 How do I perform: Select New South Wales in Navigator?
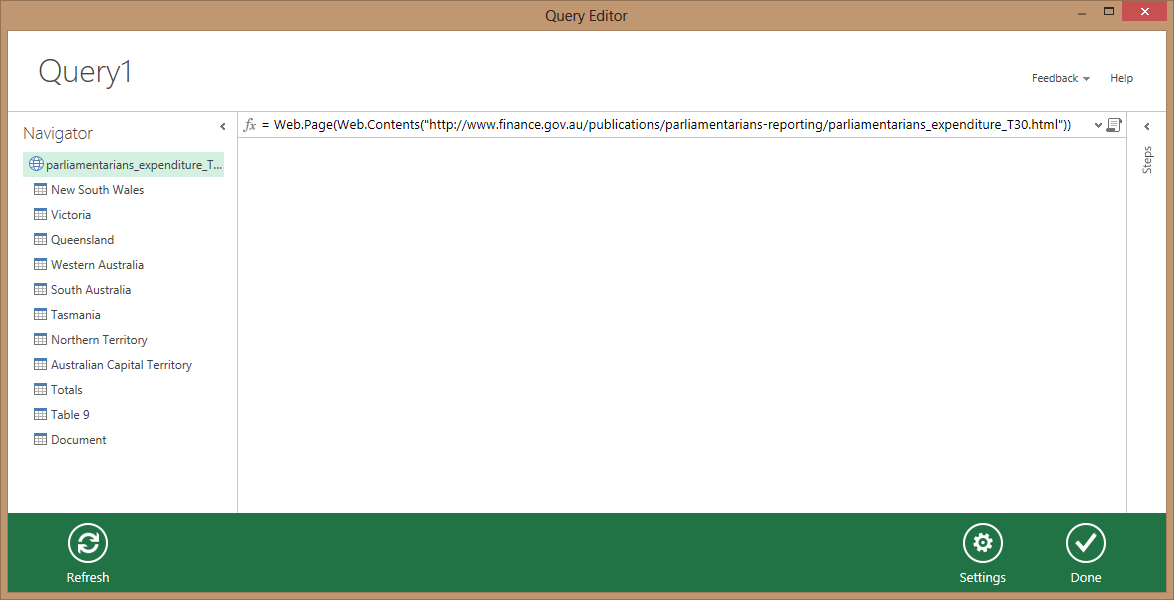point(97,190)
